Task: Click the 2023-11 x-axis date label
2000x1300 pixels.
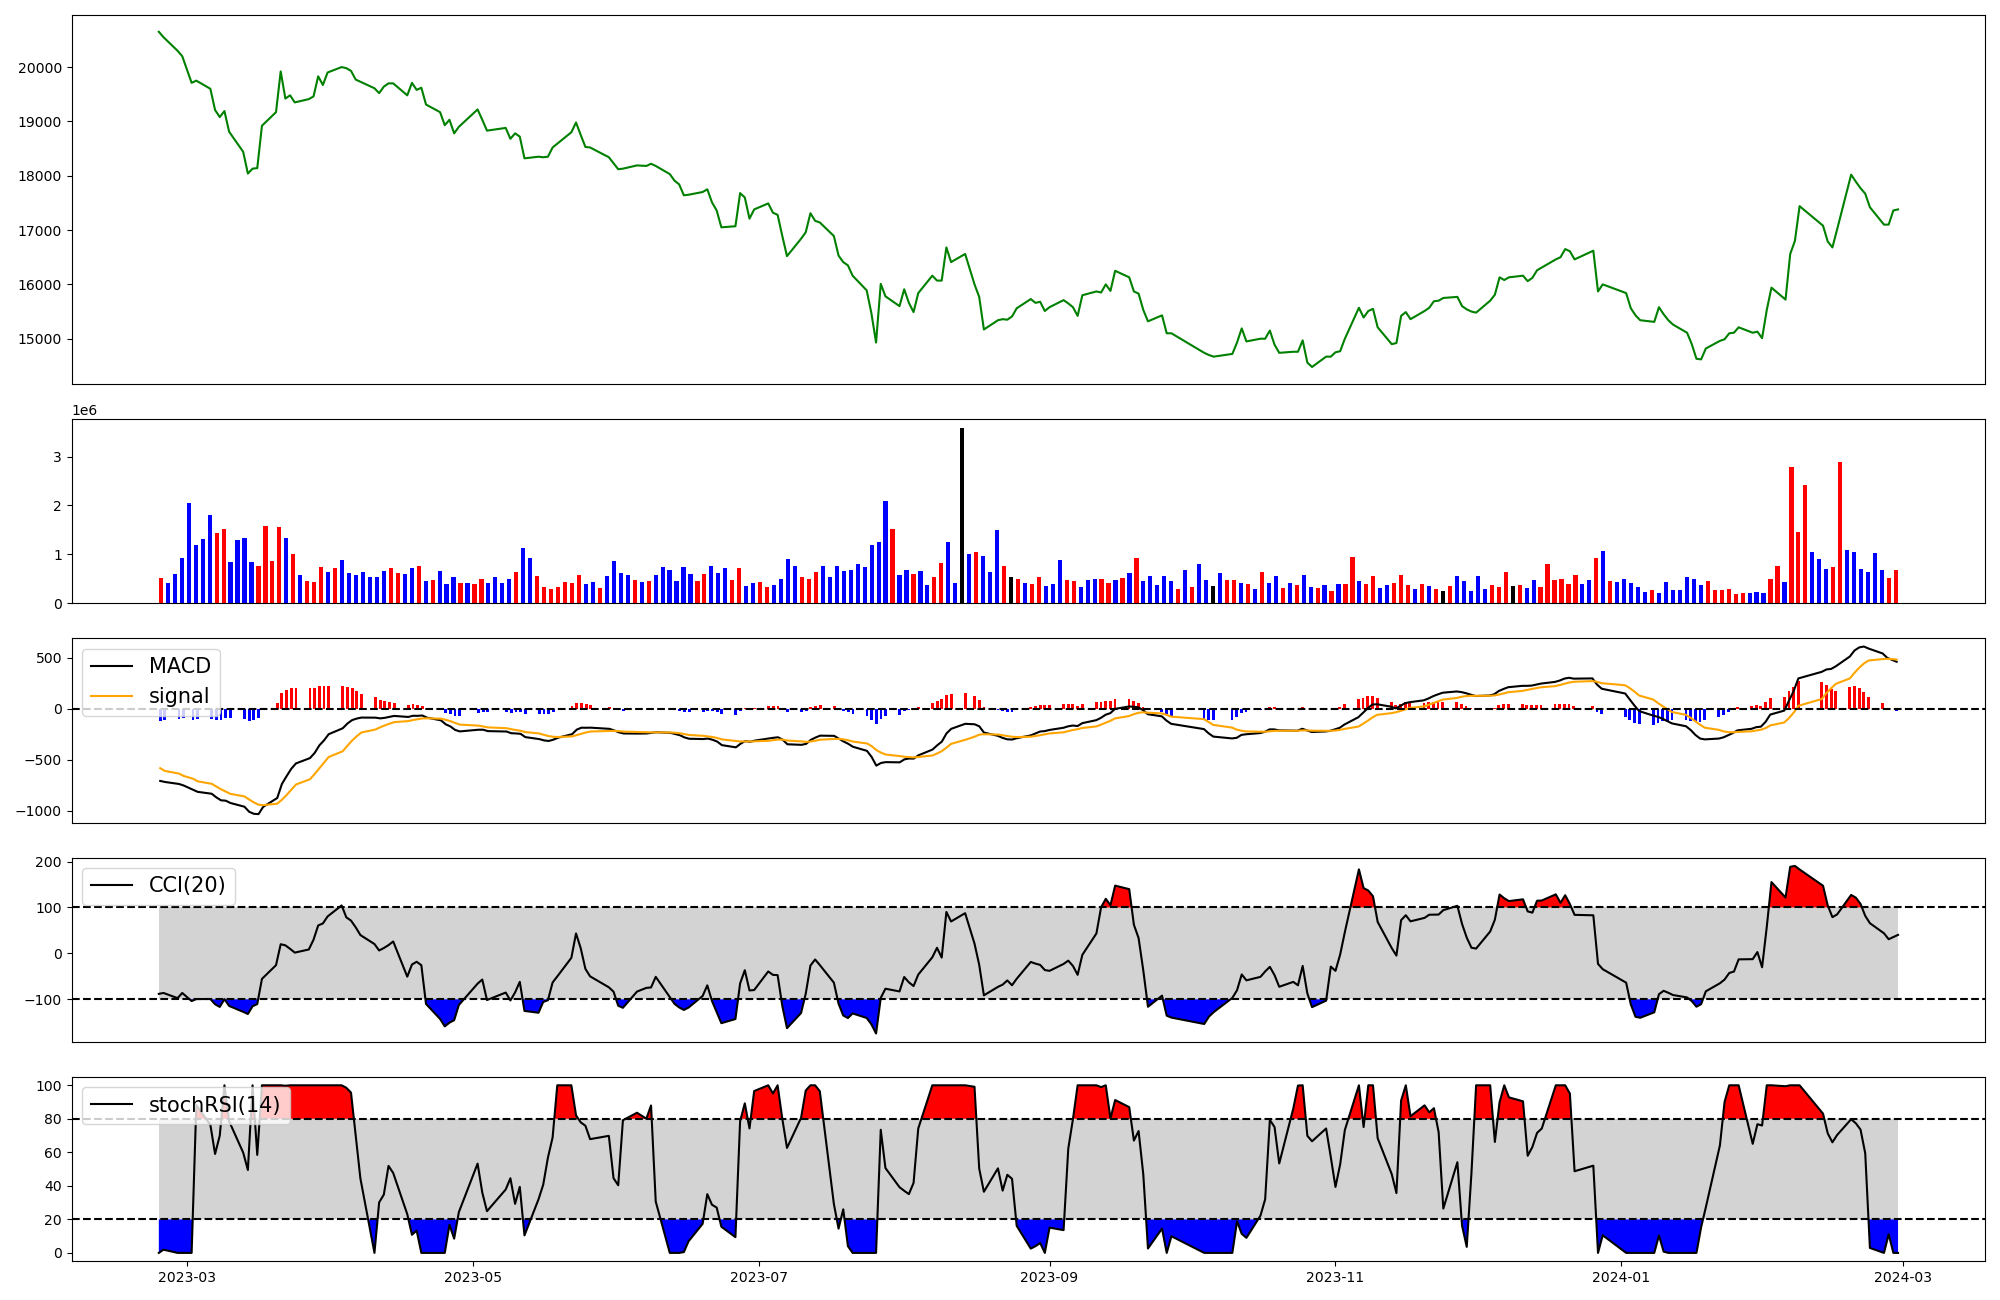Action: (1335, 1276)
